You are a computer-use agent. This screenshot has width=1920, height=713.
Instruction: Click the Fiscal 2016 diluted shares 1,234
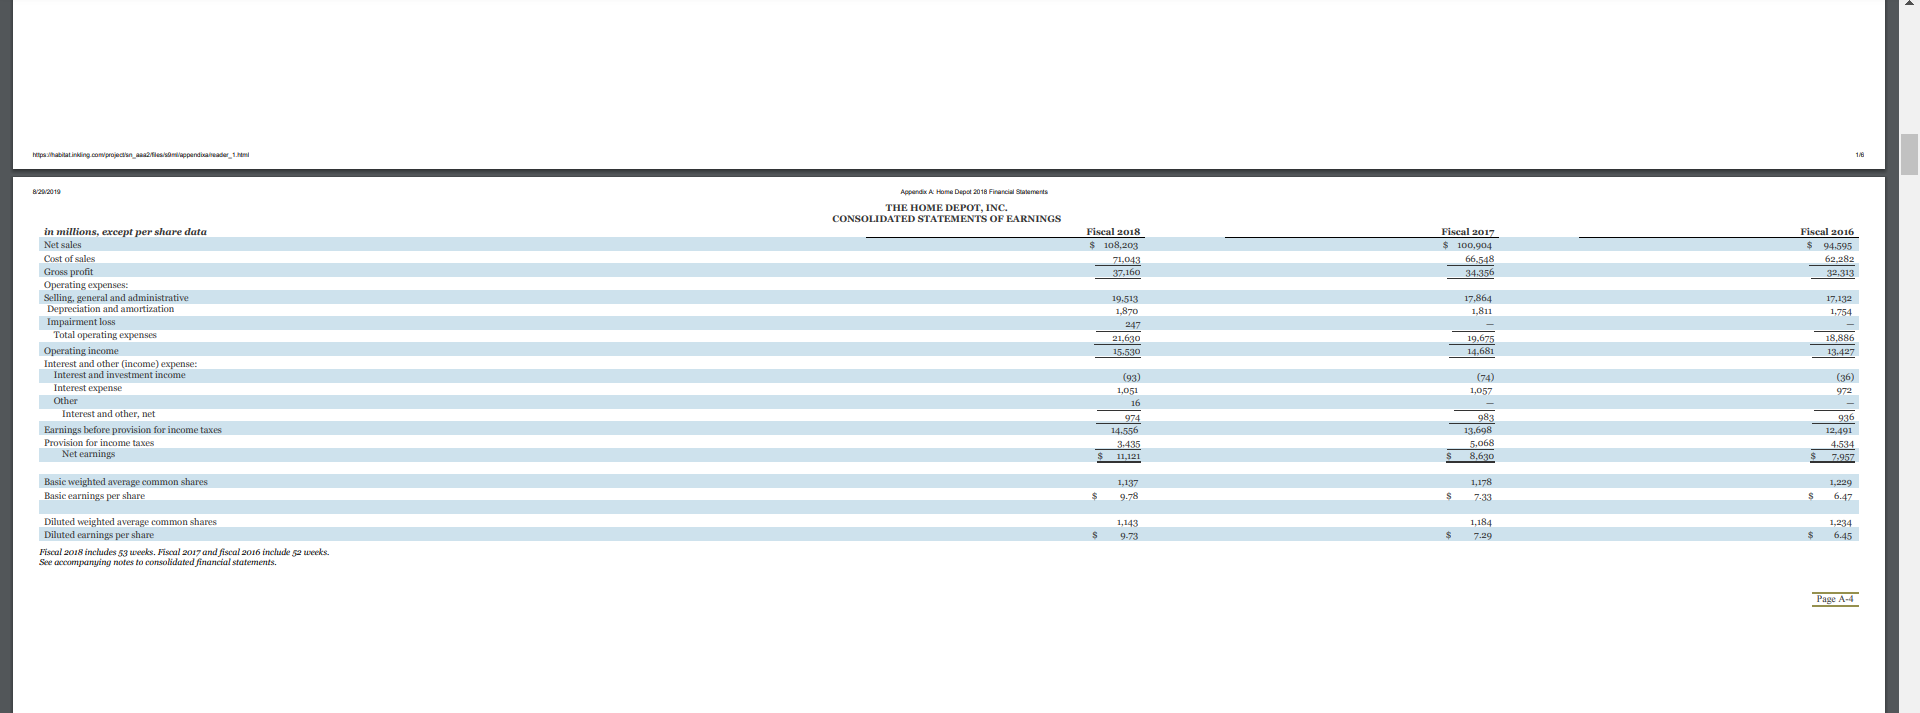pyautogui.click(x=1840, y=523)
